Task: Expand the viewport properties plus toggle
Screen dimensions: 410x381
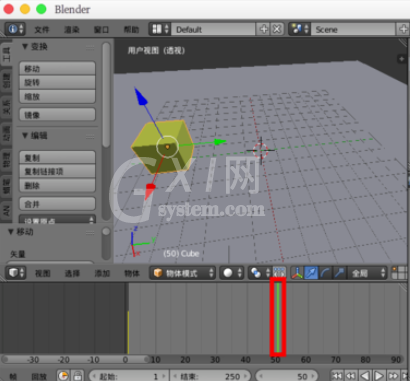Action: click(x=401, y=59)
